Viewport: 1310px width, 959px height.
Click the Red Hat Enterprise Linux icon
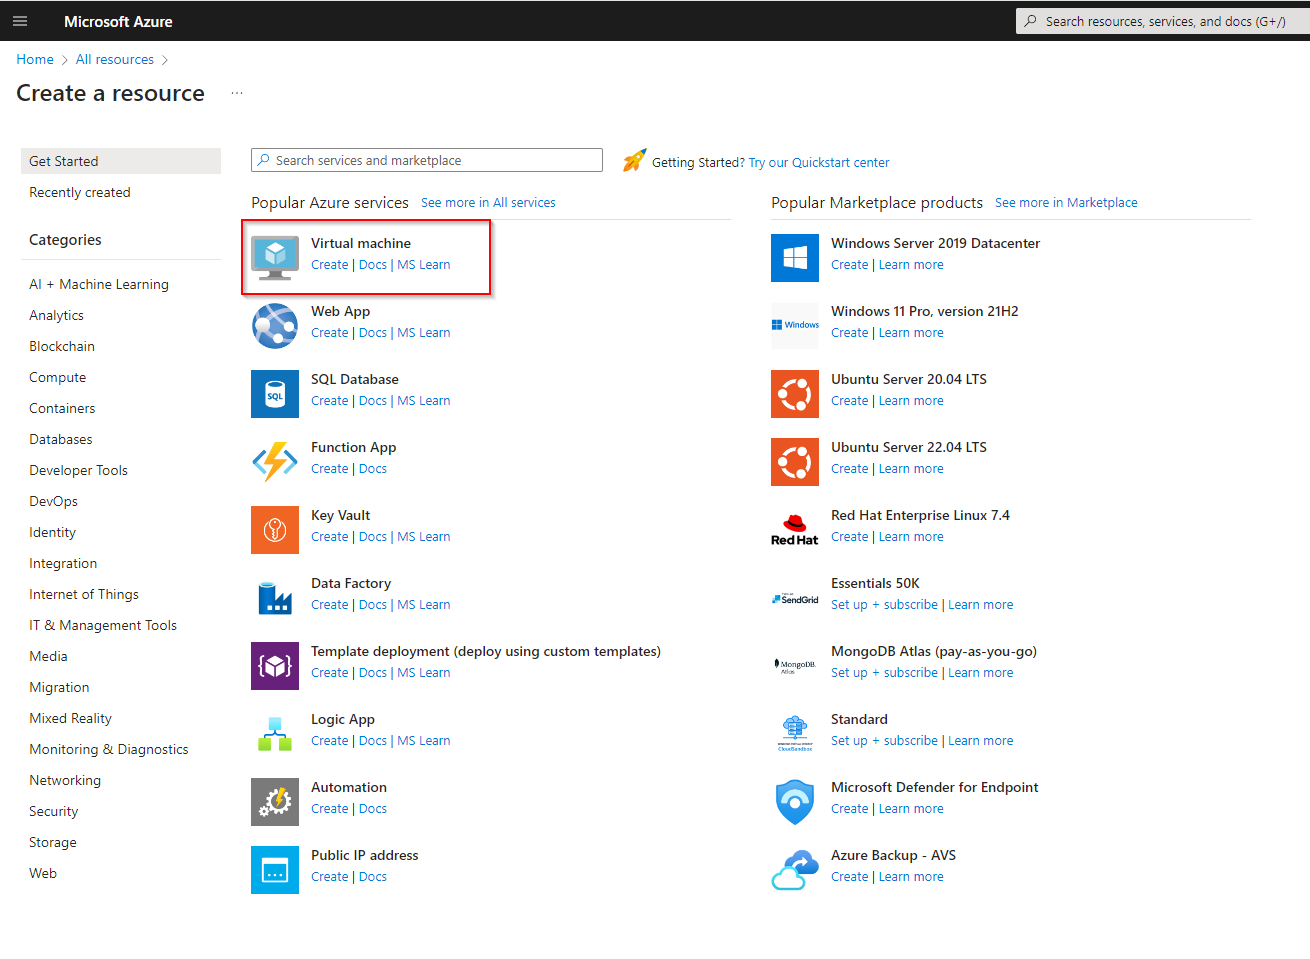coord(794,529)
